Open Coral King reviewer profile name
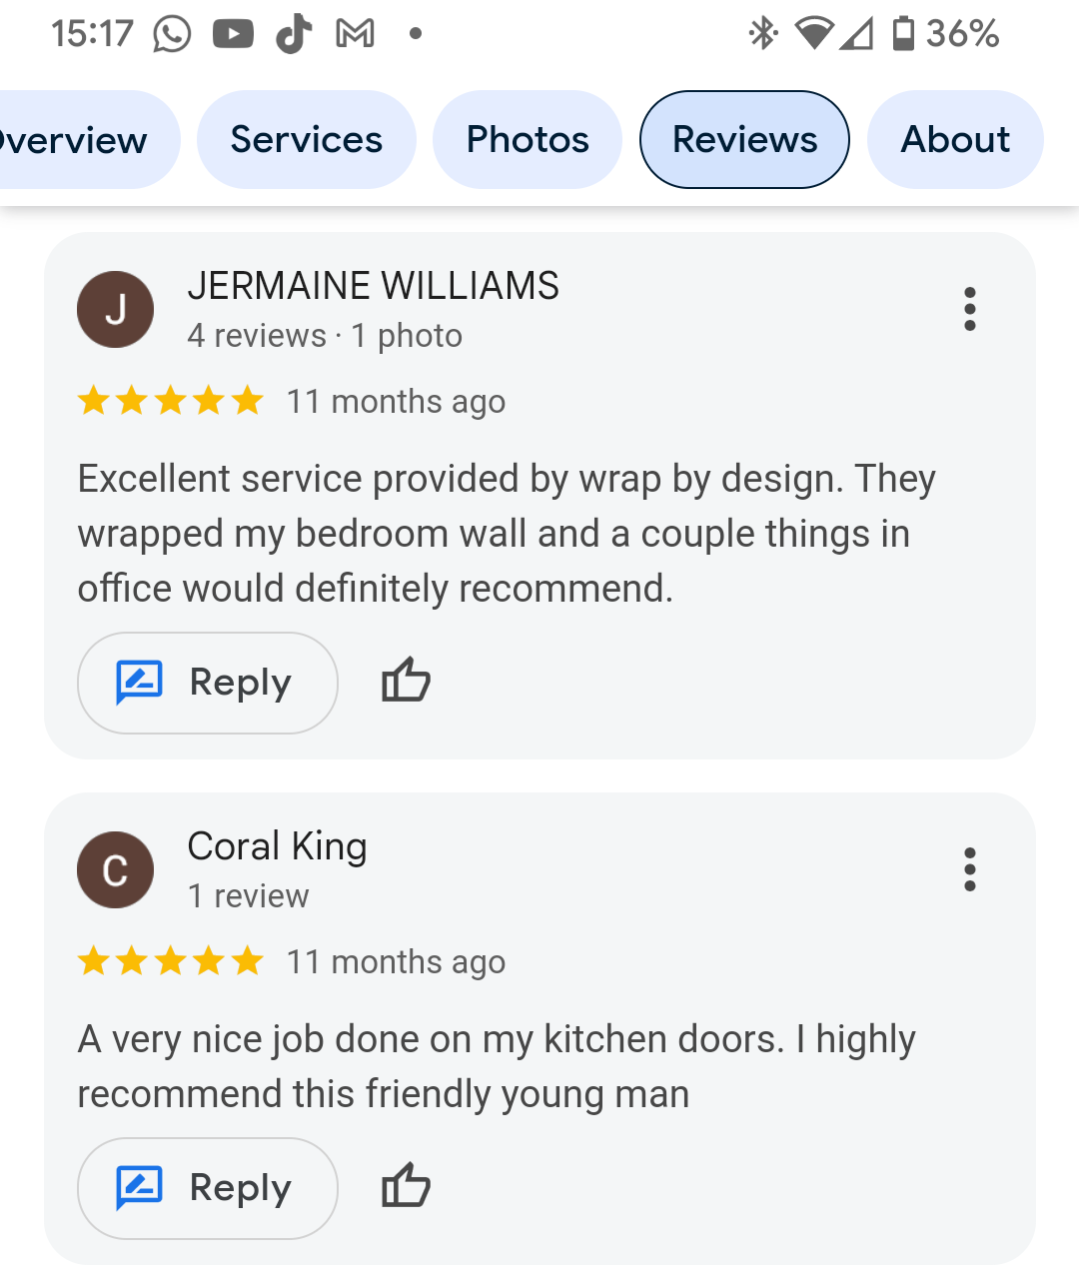Viewport: 1079px width, 1276px height. coord(277,846)
